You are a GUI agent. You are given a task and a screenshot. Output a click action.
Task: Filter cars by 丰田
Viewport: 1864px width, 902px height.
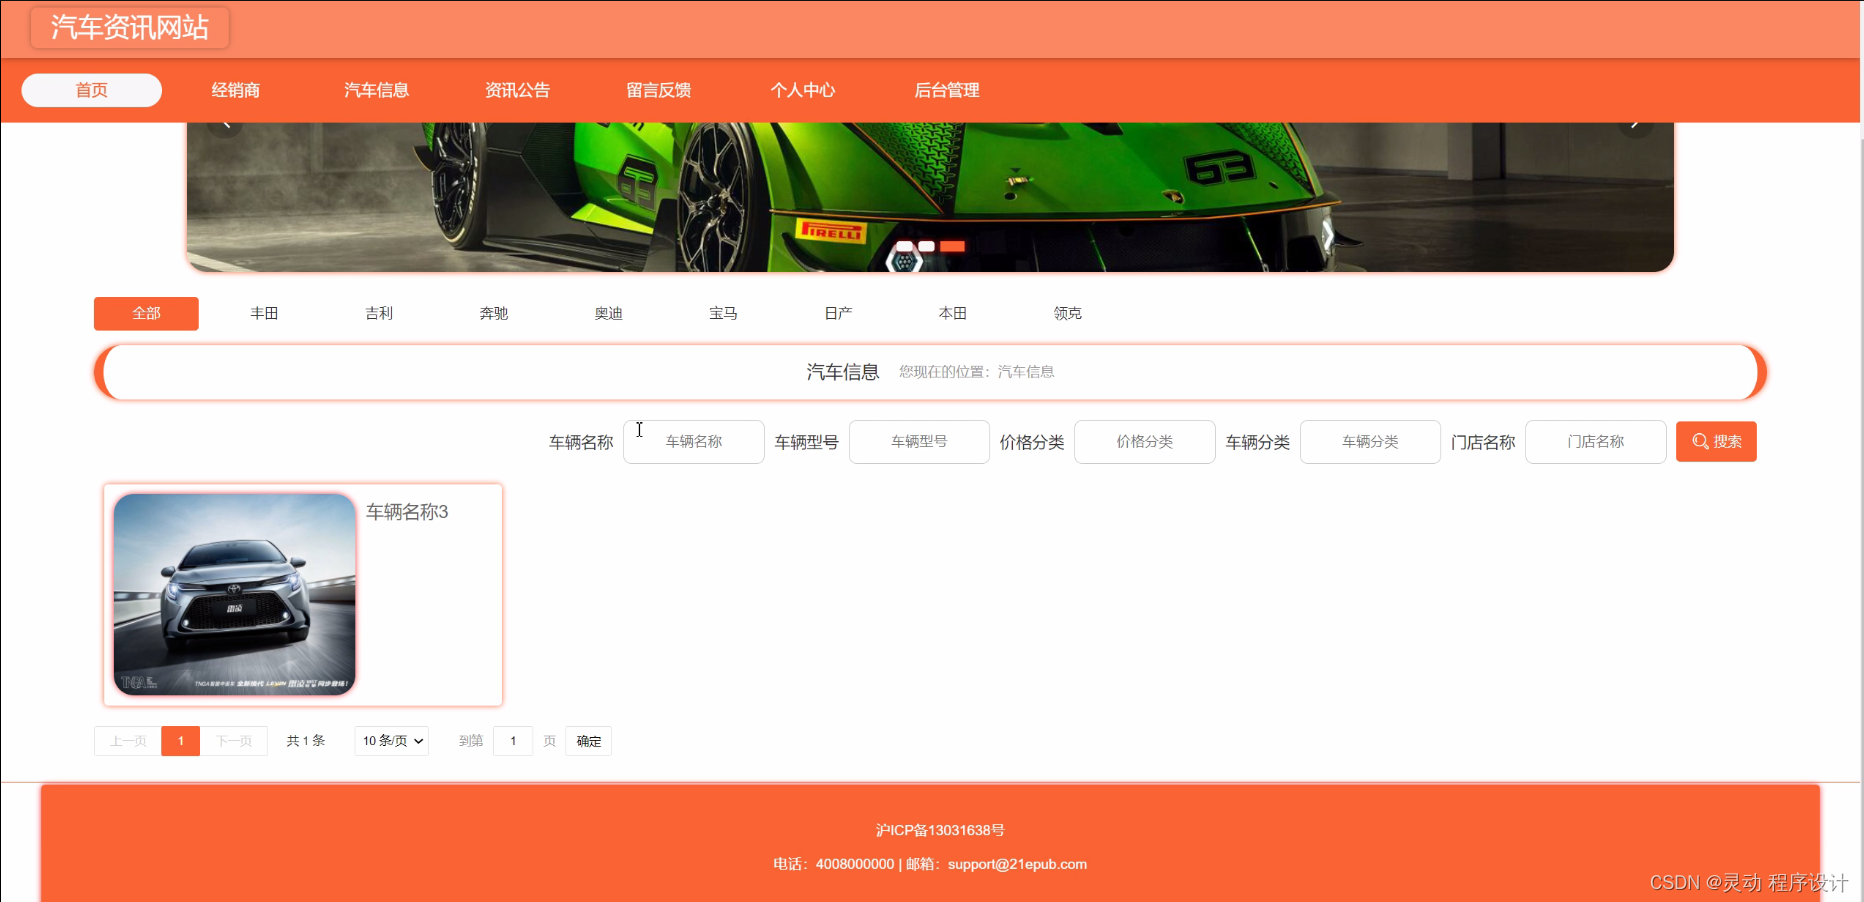click(264, 313)
